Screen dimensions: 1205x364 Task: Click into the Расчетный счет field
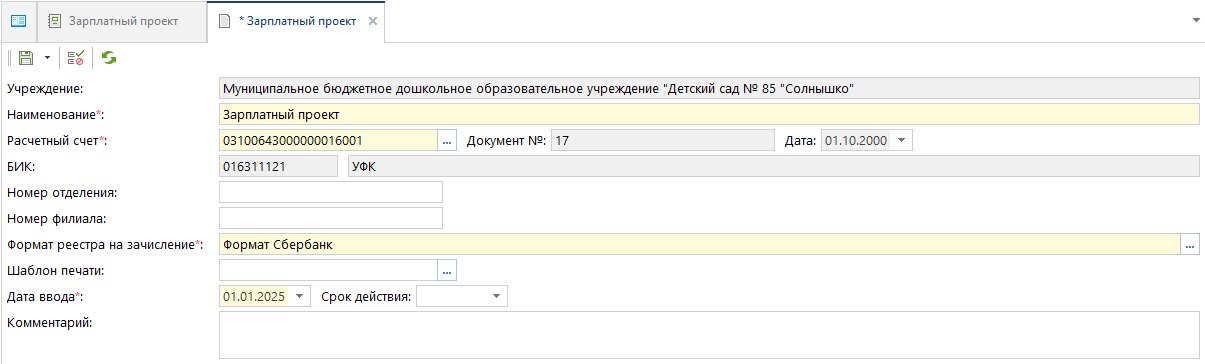pyautogui.click(x=328, y=141)
